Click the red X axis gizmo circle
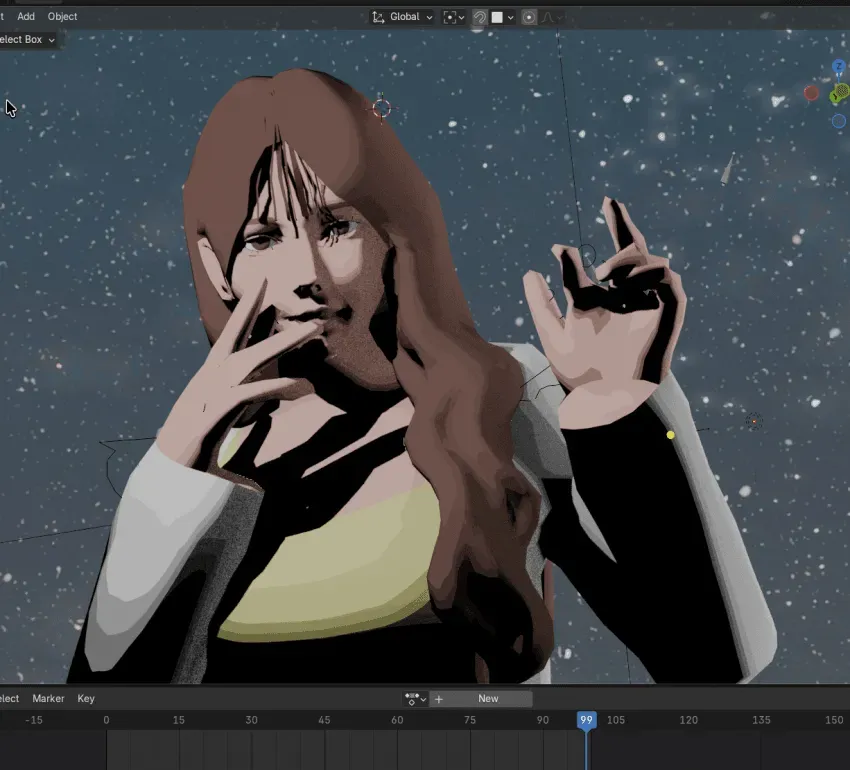The image size is (850, 770). pos(811,93)
